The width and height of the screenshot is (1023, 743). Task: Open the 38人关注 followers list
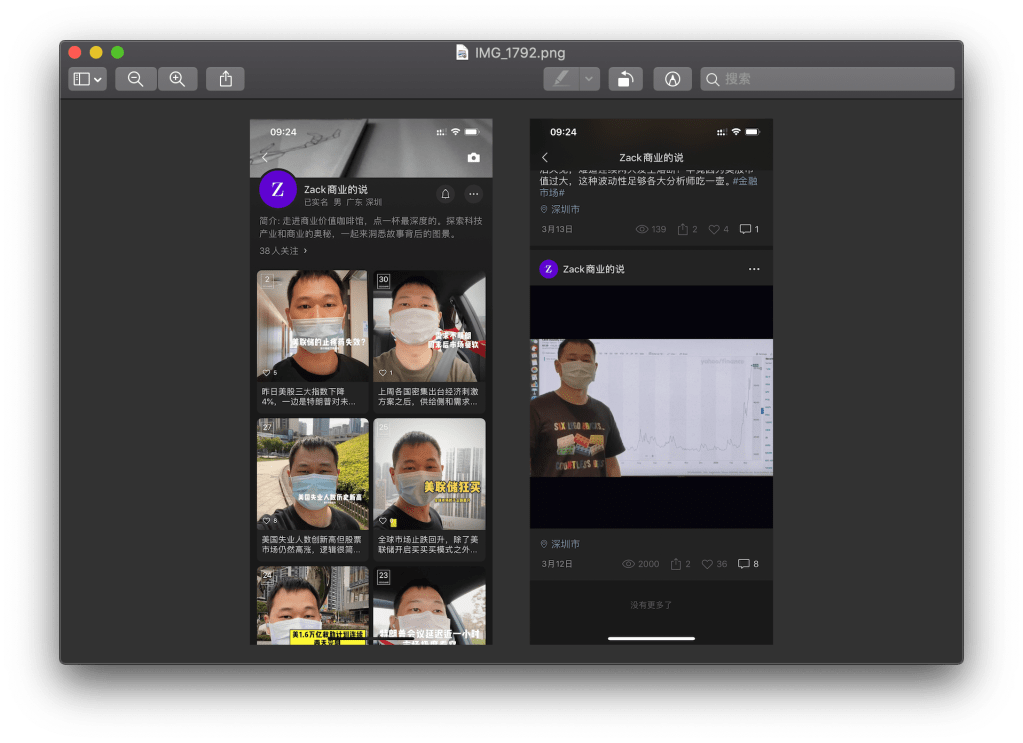[x=283, y=251]
